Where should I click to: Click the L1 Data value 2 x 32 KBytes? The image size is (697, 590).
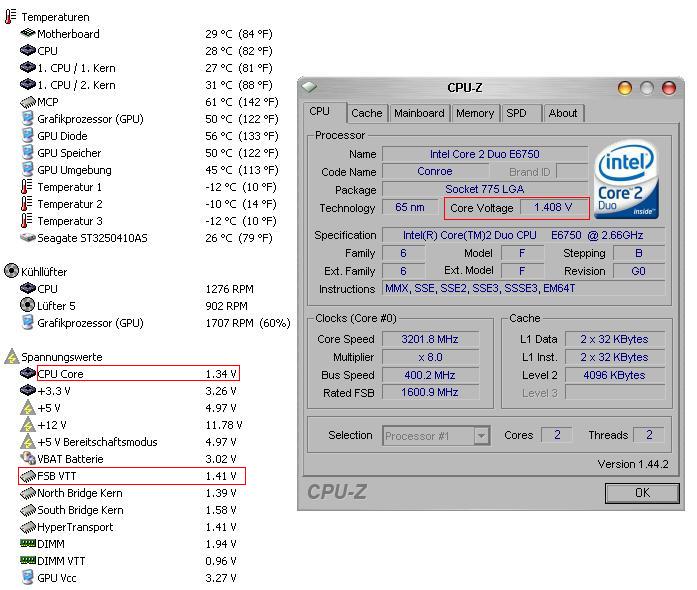coord(614,339)
